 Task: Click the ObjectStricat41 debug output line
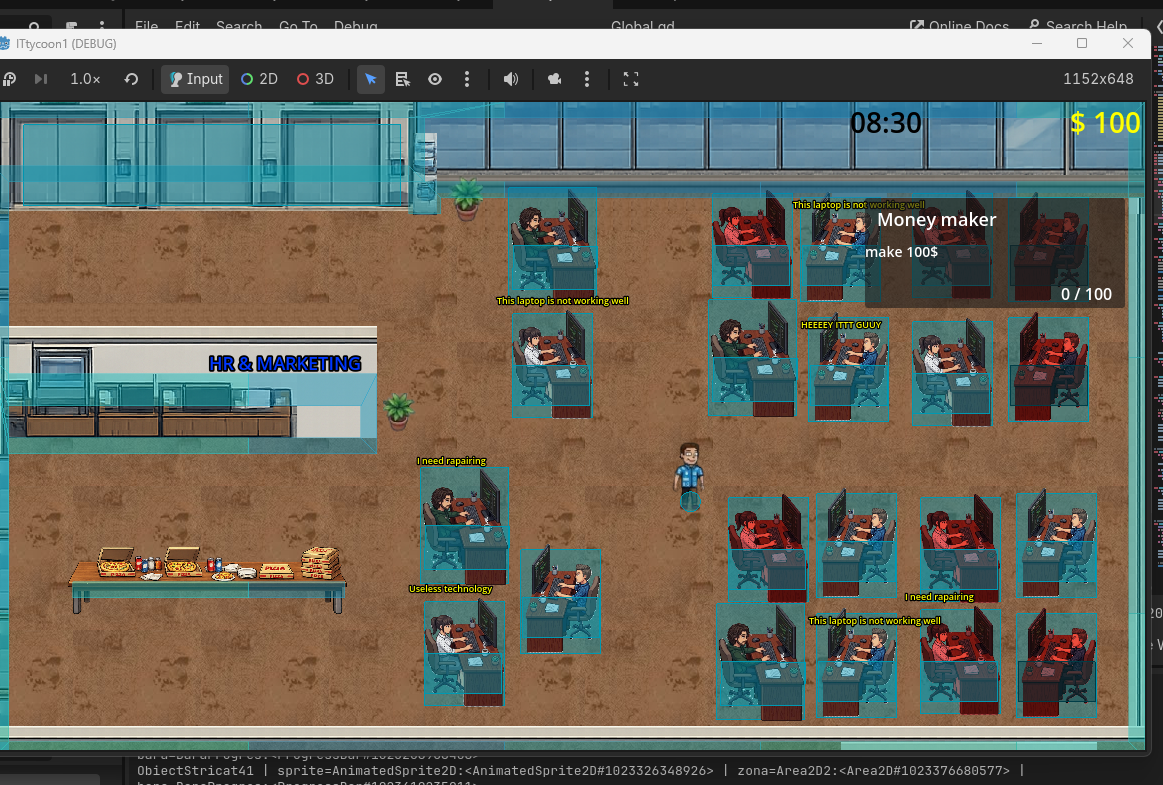(x=579, y=771)
